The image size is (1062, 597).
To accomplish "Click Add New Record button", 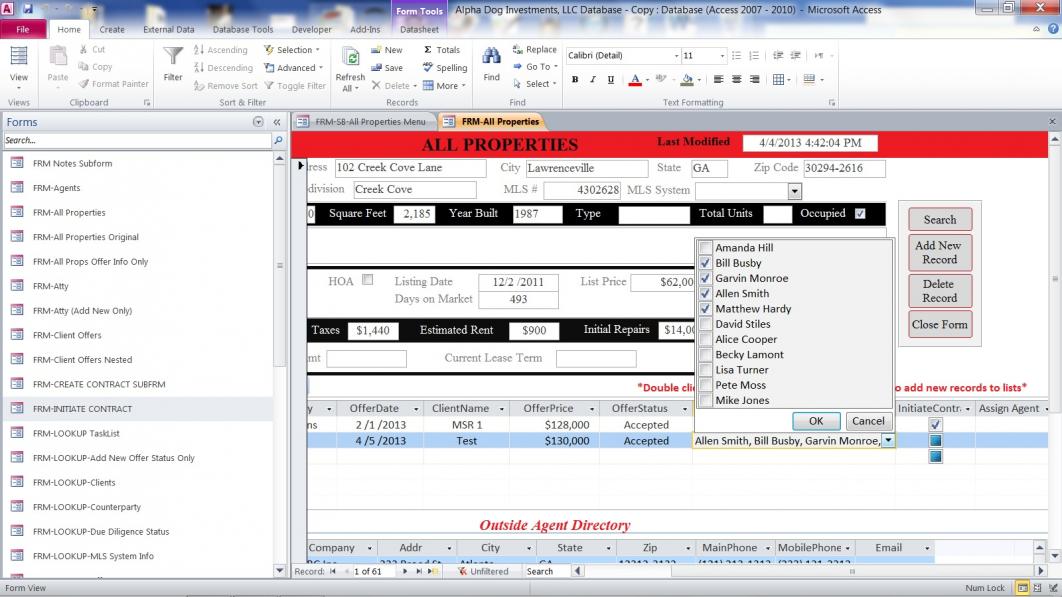I will (940, 252).
